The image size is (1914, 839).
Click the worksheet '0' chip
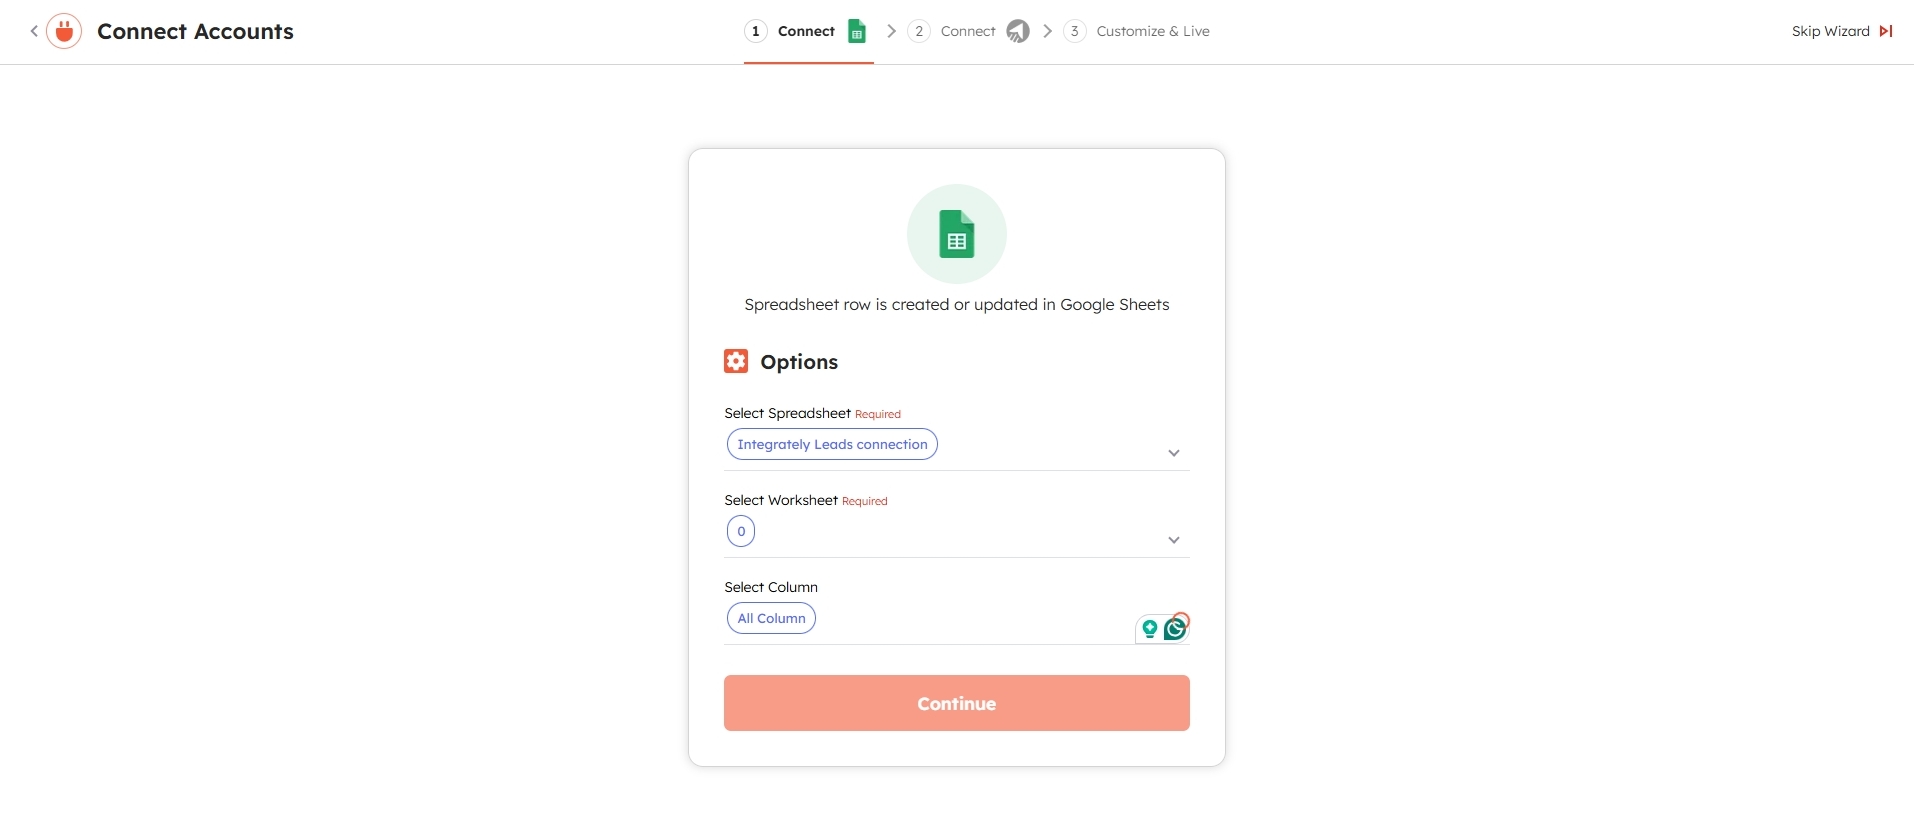741,531
